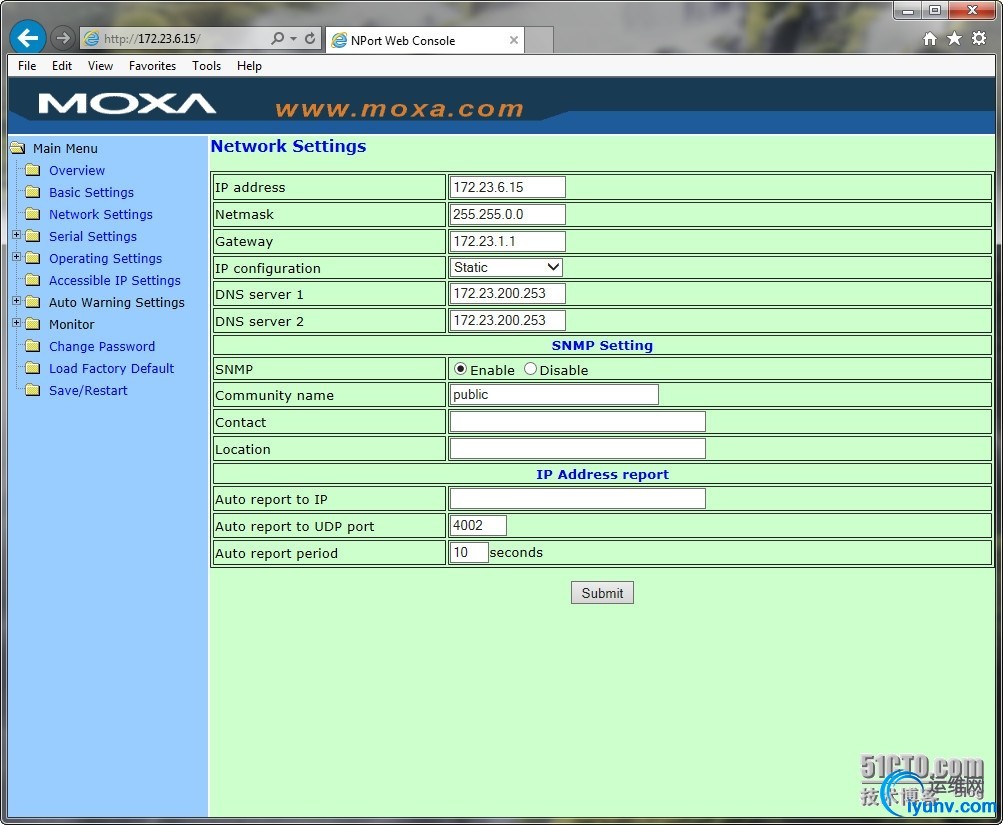Open Load Factory Default link
Viewport: 1003px width, 825px height.
[x=111, y=368]
